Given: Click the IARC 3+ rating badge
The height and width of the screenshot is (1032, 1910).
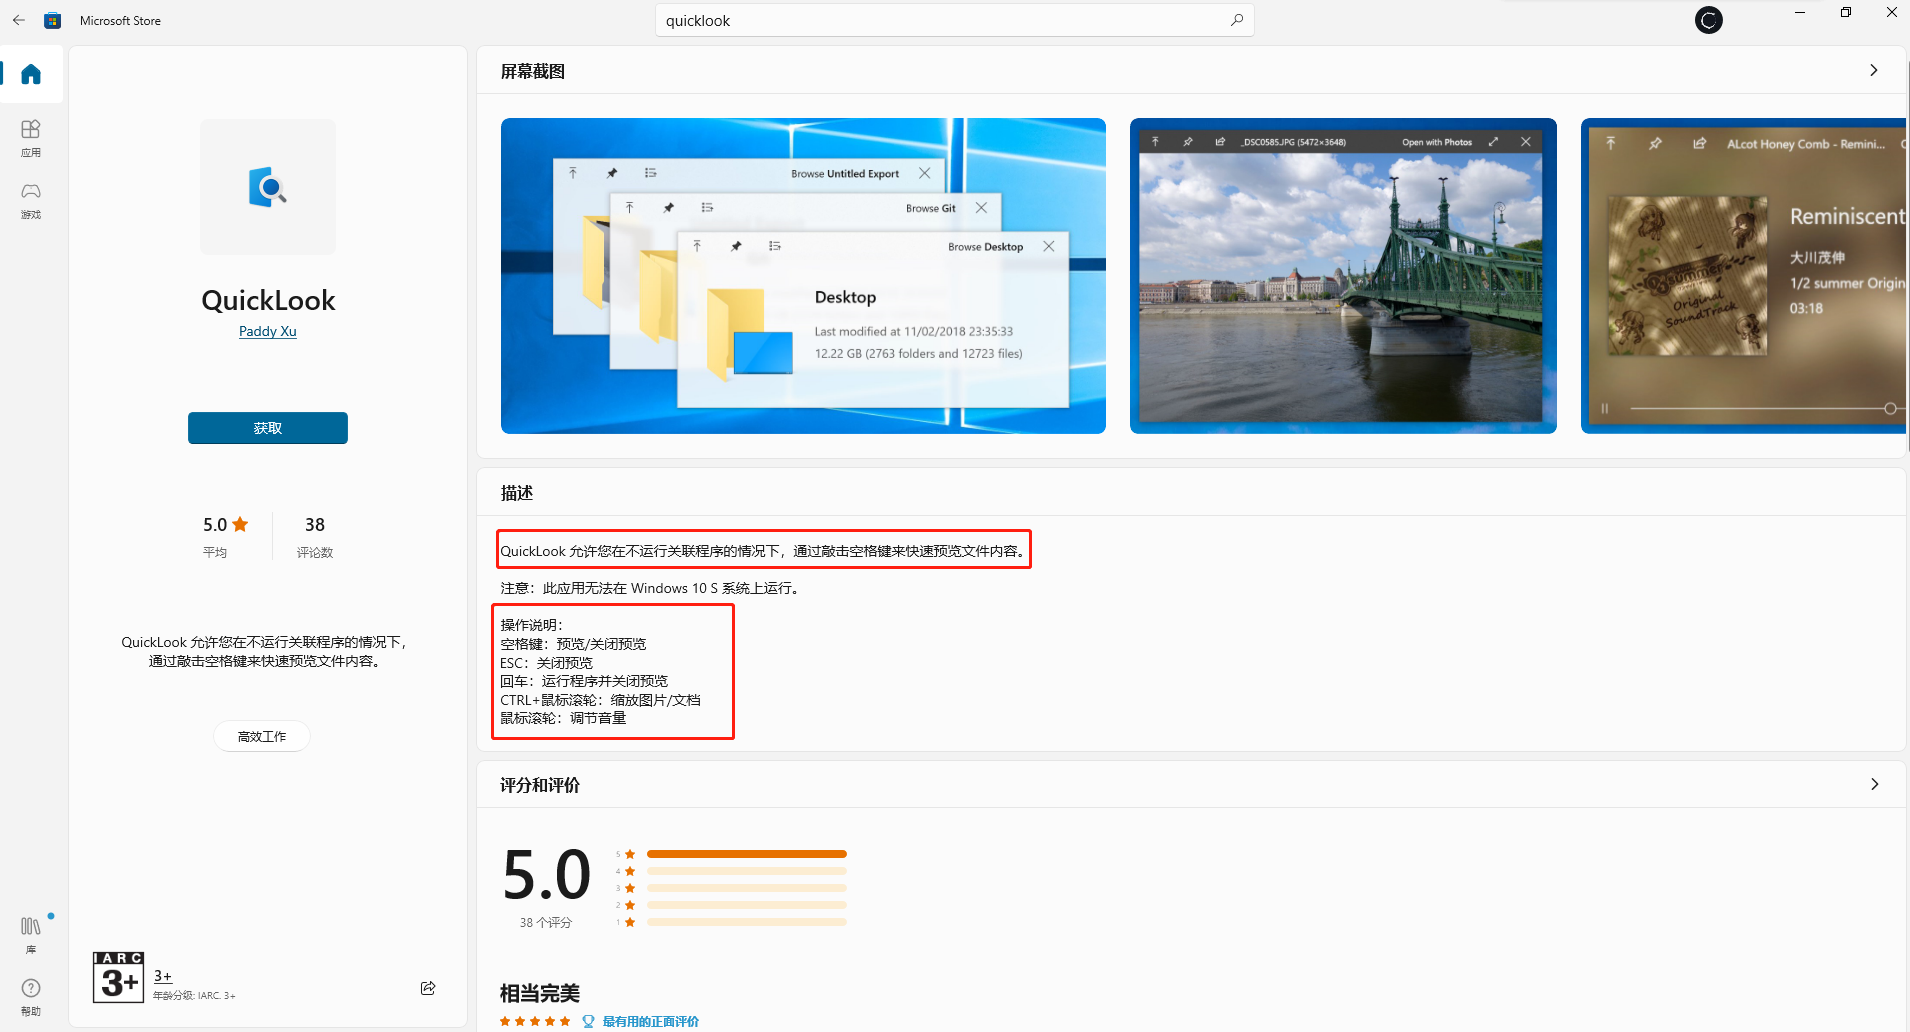Looking at the screenshot, I should click(118, 977).
